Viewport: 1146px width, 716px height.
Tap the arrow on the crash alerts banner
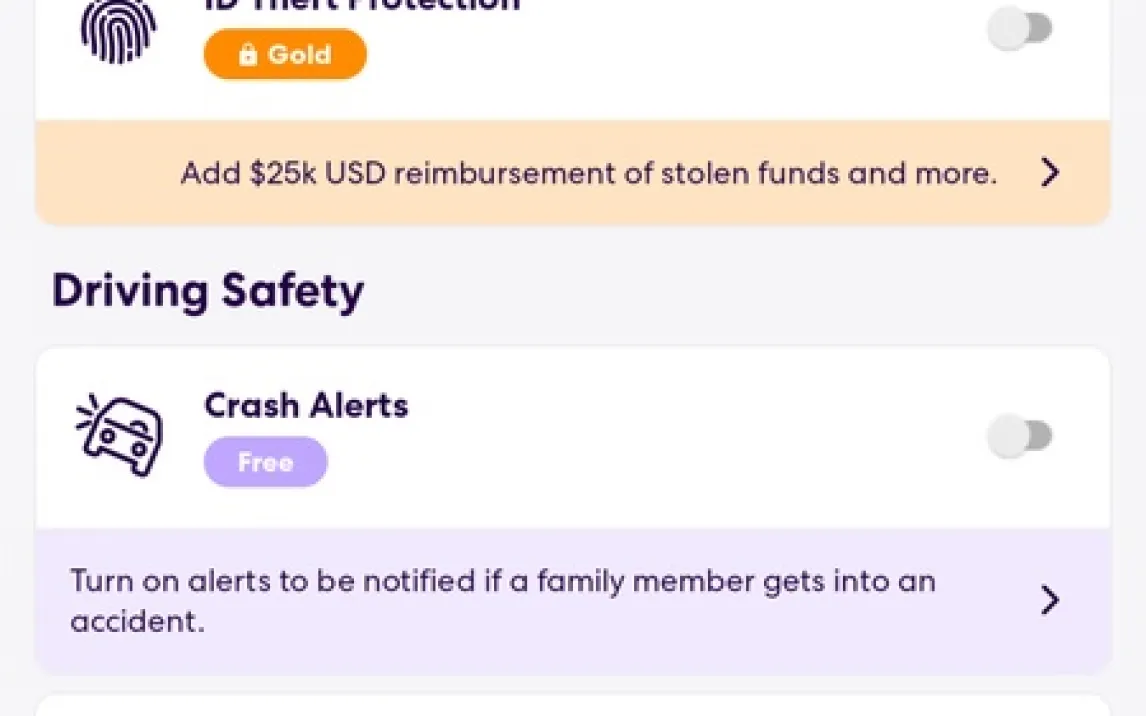pos(1049,600)
